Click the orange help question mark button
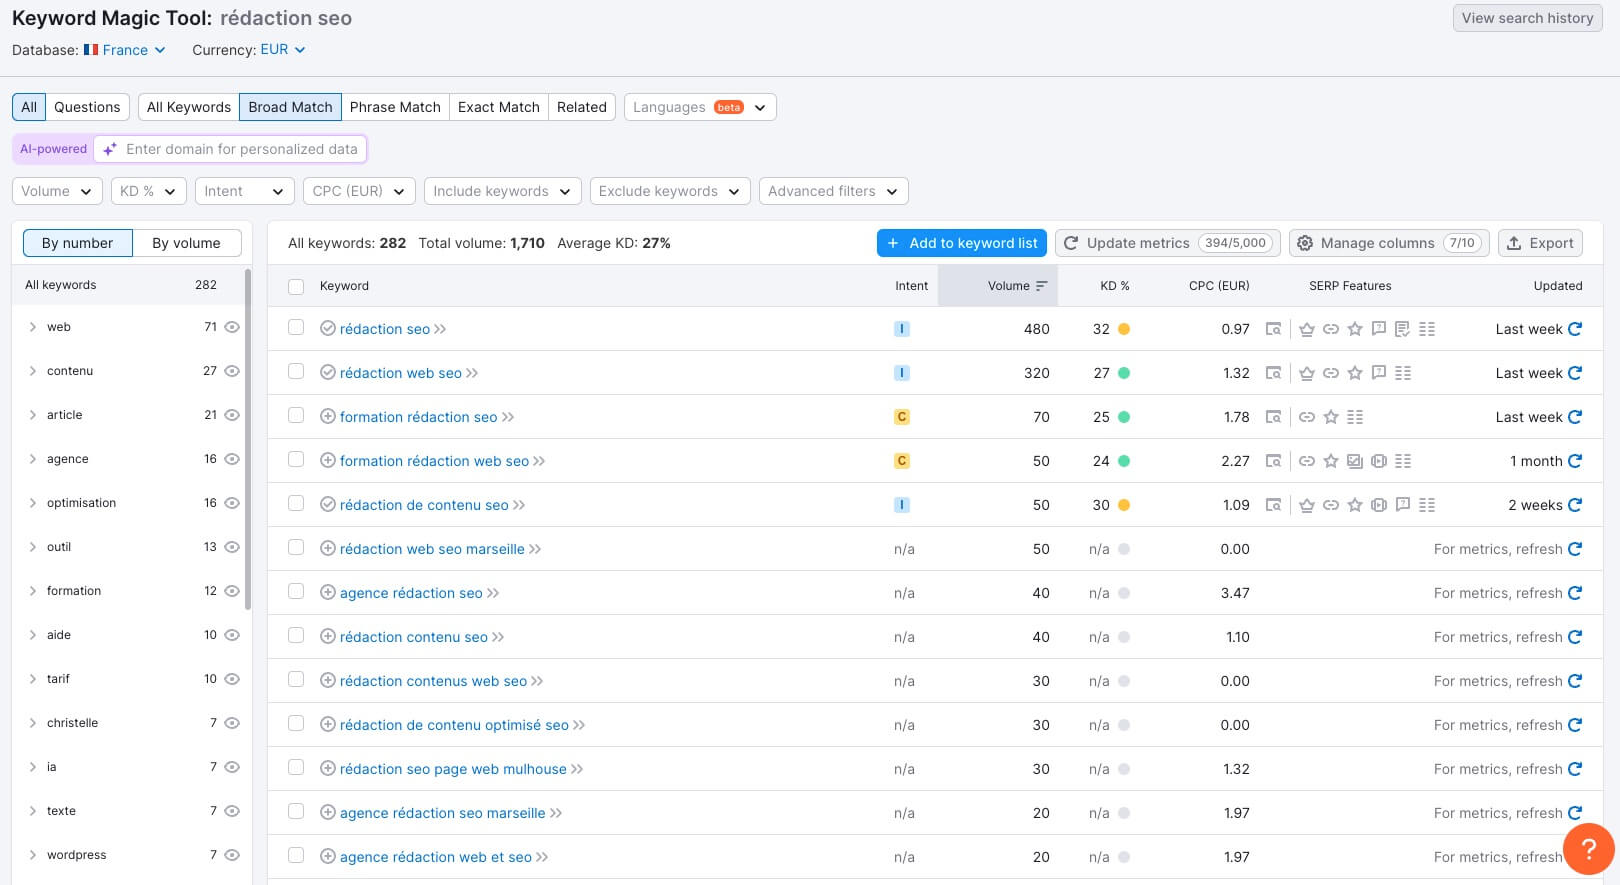Image resolution: width=1620 pixels, height=885 pixels. (x=1588, y=849)
